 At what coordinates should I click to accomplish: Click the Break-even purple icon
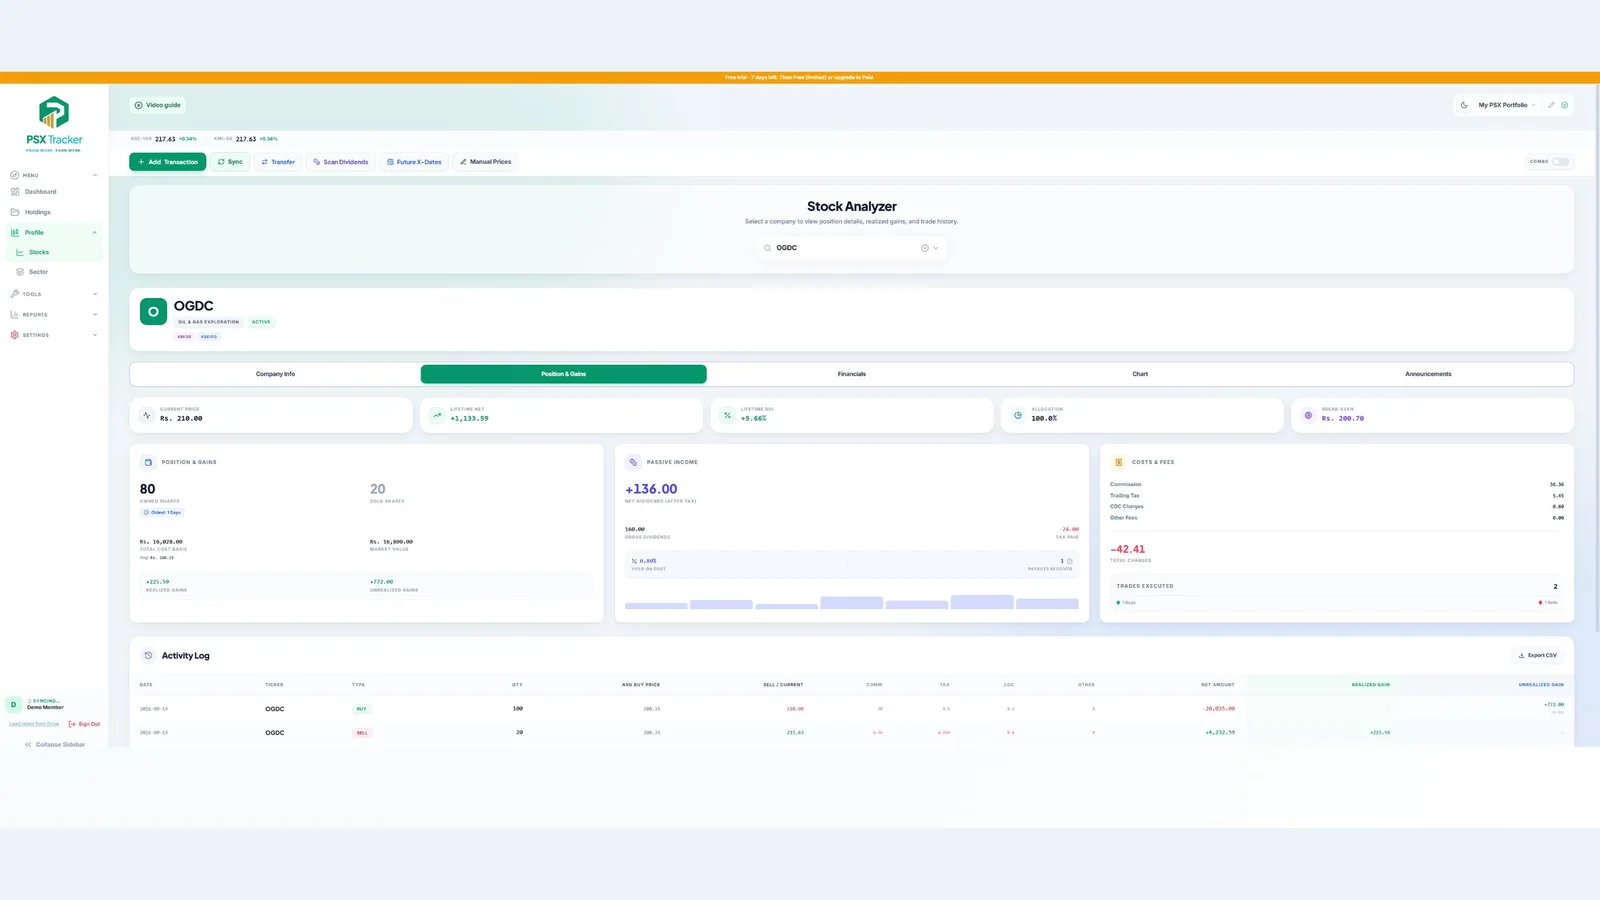point(1308,415)
